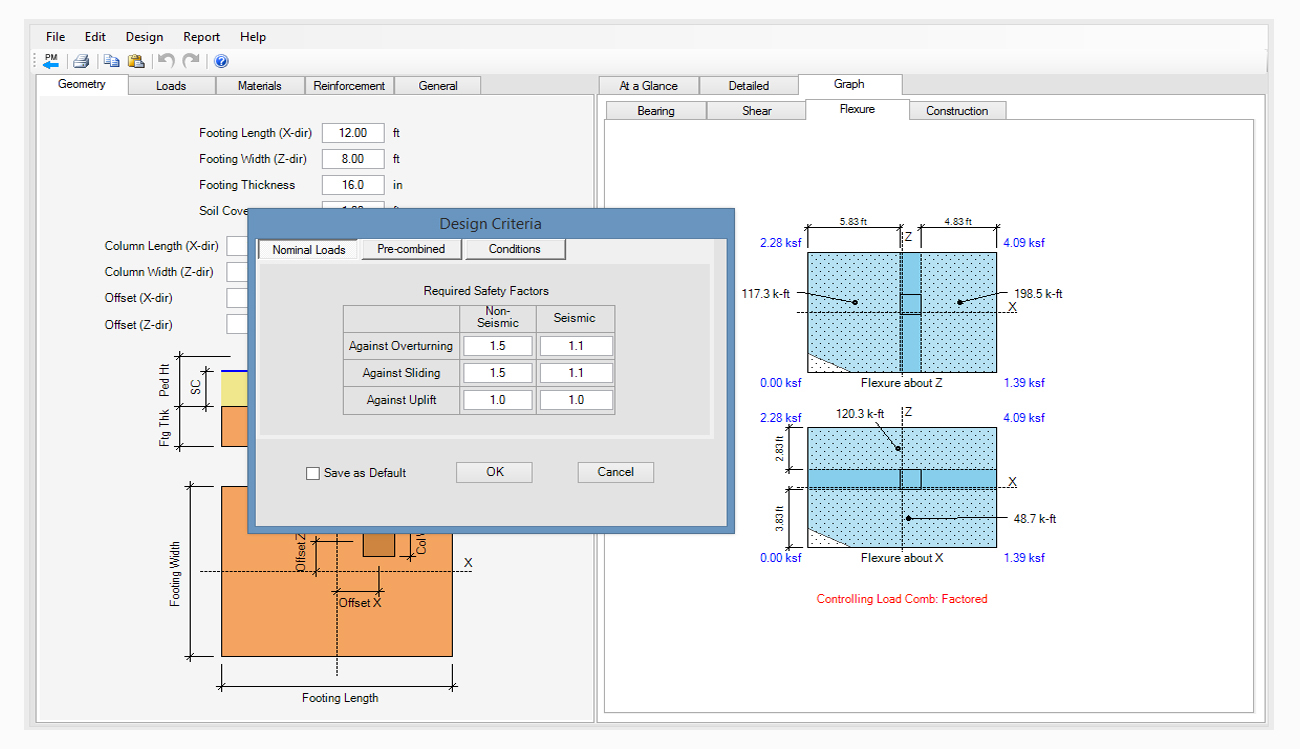This screenshot has width=1300, height=749.
Task: Select the Conditions tab in dialog
Action: [x=515, y=249]
